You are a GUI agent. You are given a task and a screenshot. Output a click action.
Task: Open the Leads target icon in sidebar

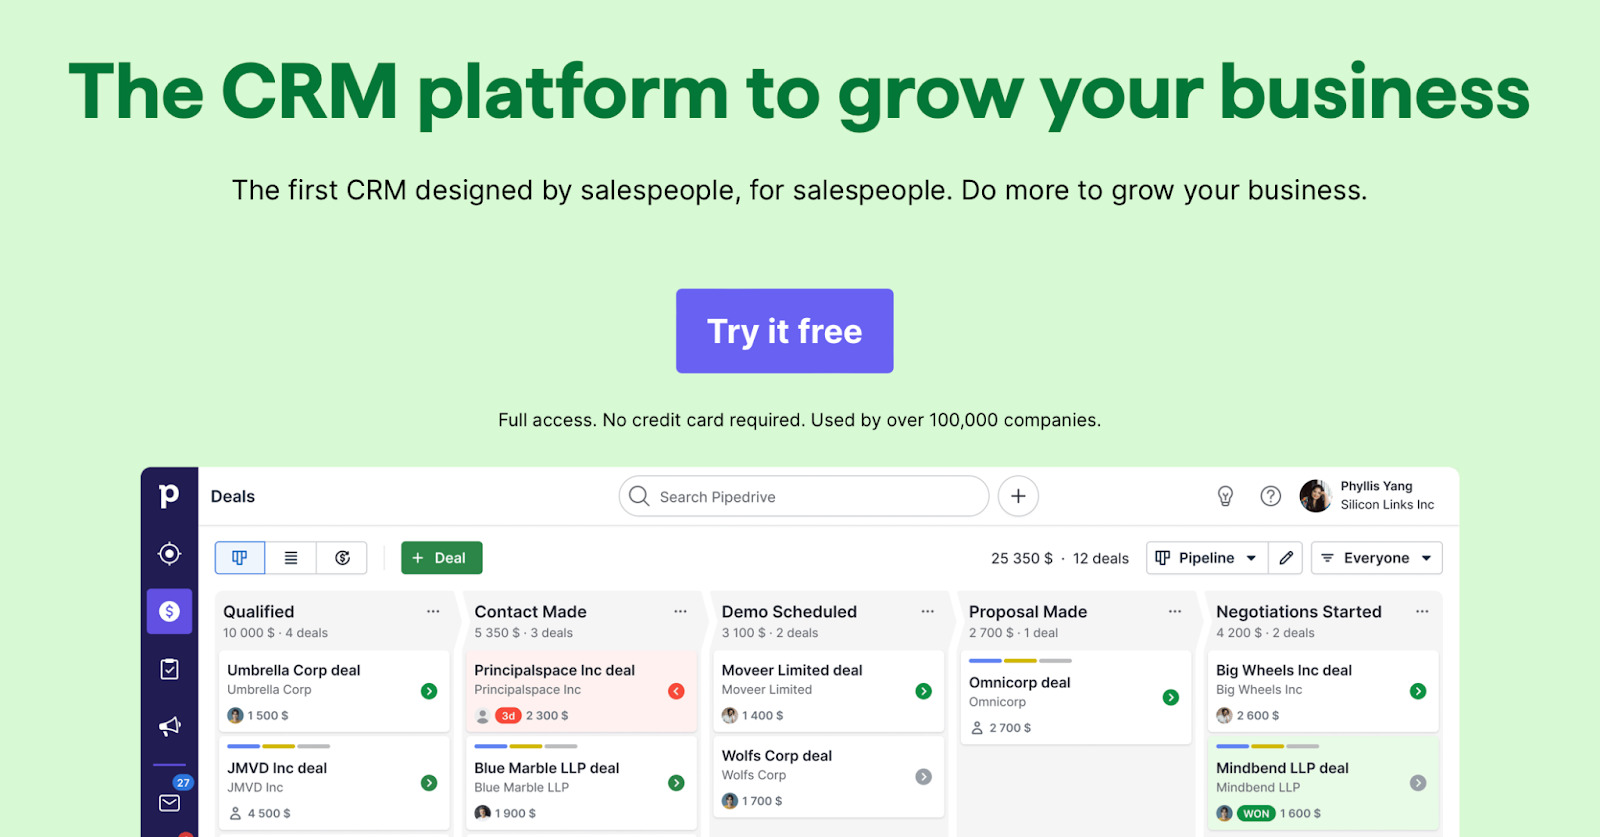[169, 554]
